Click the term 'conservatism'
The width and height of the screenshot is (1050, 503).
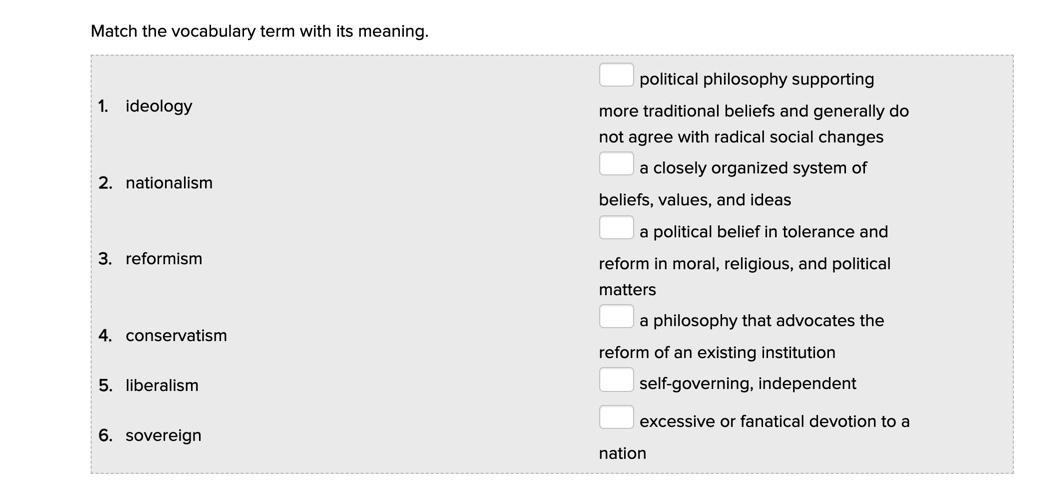[x=176, y=336]
